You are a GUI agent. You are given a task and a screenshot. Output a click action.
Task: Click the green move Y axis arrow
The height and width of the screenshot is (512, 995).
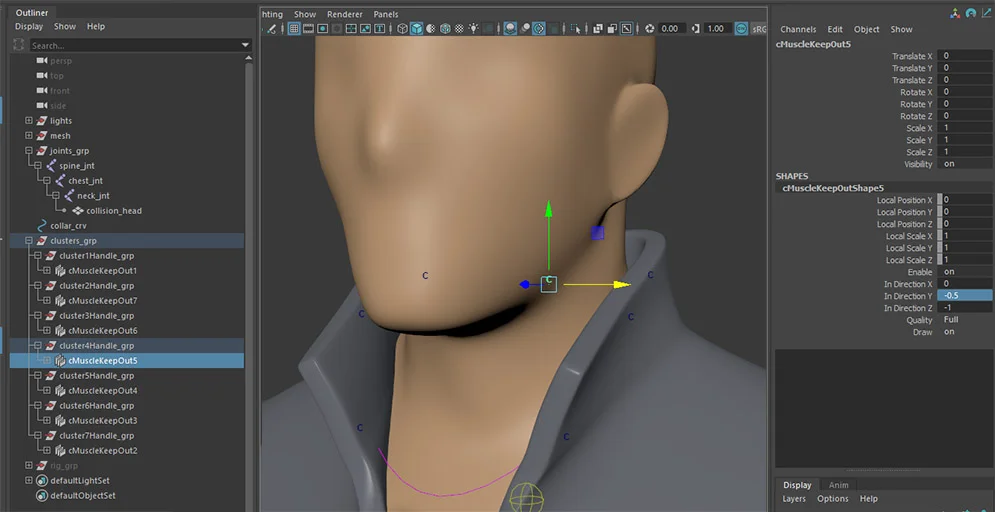(x=549, y=210)
